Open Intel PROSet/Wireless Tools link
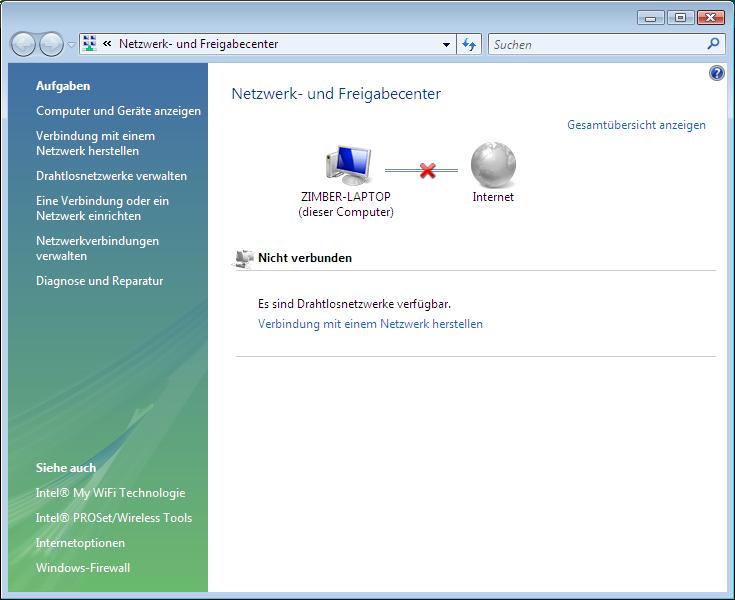 114,518
